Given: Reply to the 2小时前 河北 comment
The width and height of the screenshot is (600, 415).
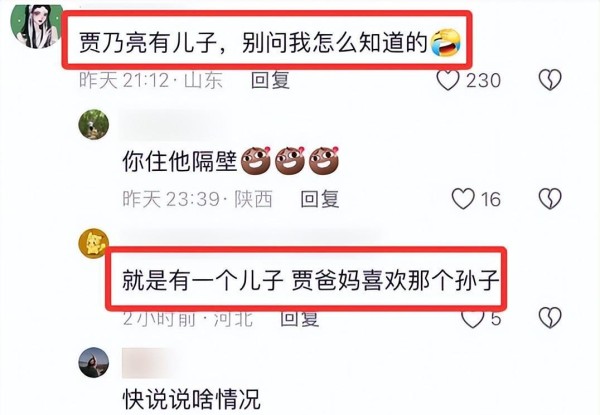Looking at the screenshot, I should point(299,318).
